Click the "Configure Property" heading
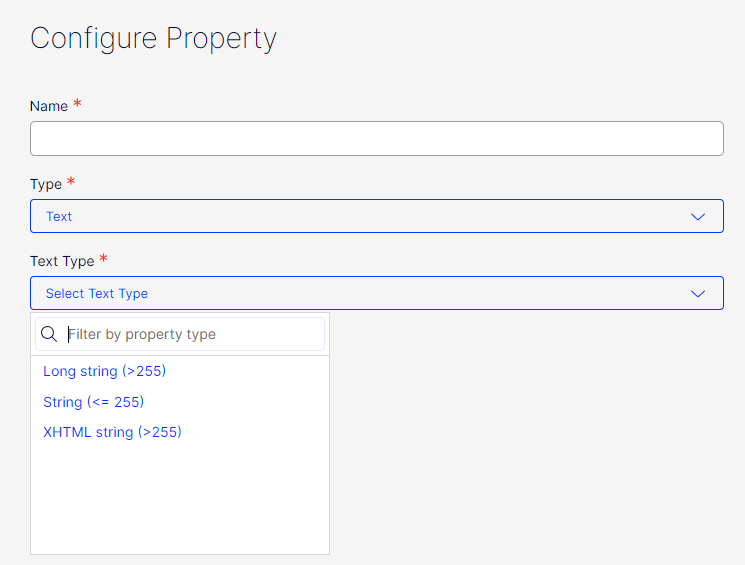 [153, 38]
